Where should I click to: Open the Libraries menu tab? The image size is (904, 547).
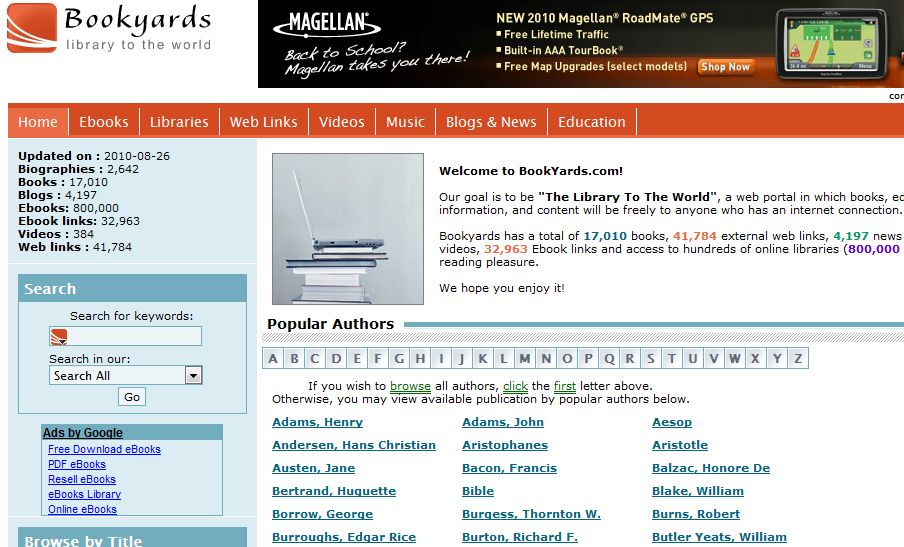coord(179,122)
